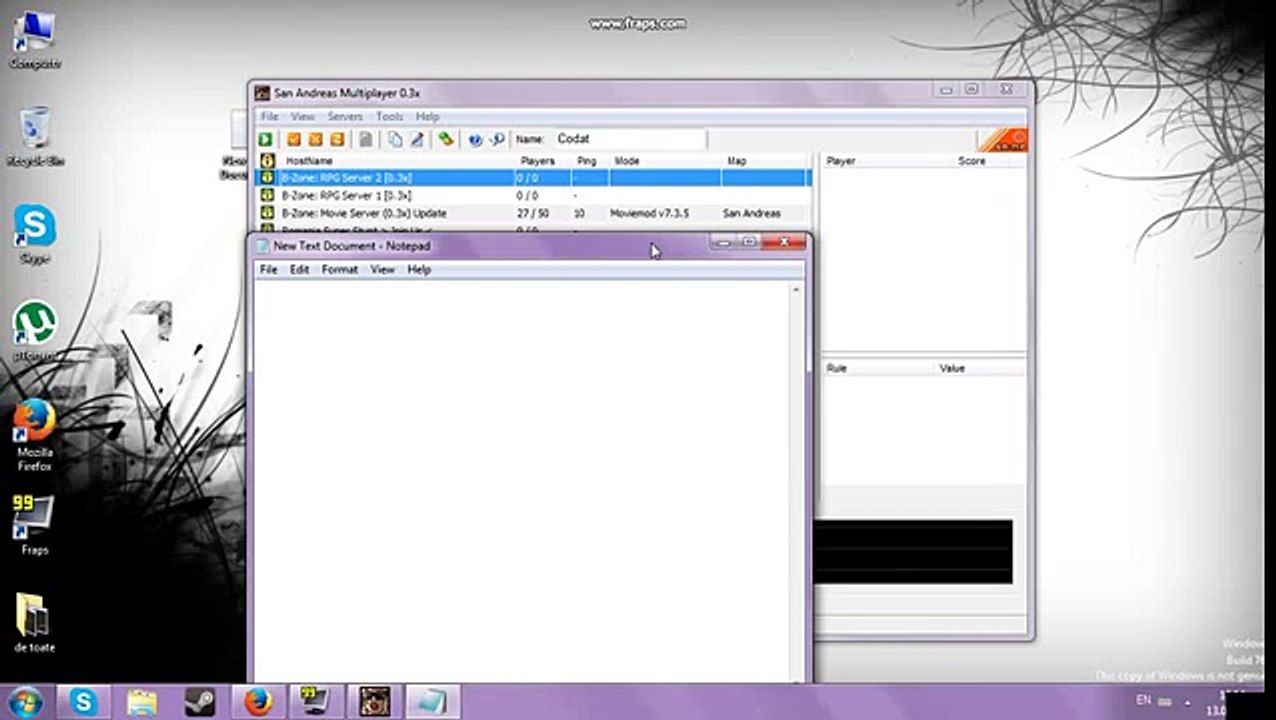1276x720 pixels.
Task: Click the Notepad taskbar button
Action: [433, 702]
